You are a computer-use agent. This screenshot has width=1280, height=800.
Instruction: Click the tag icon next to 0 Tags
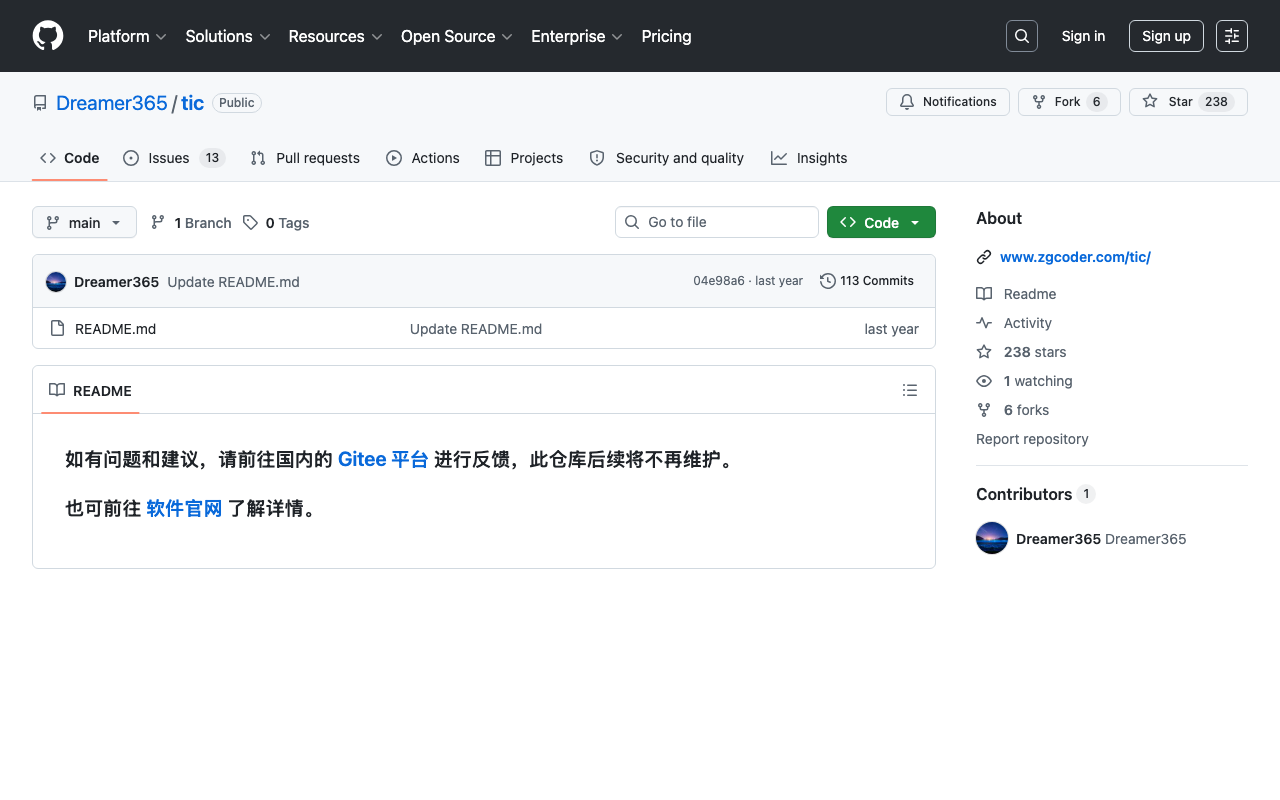[250, 222]
